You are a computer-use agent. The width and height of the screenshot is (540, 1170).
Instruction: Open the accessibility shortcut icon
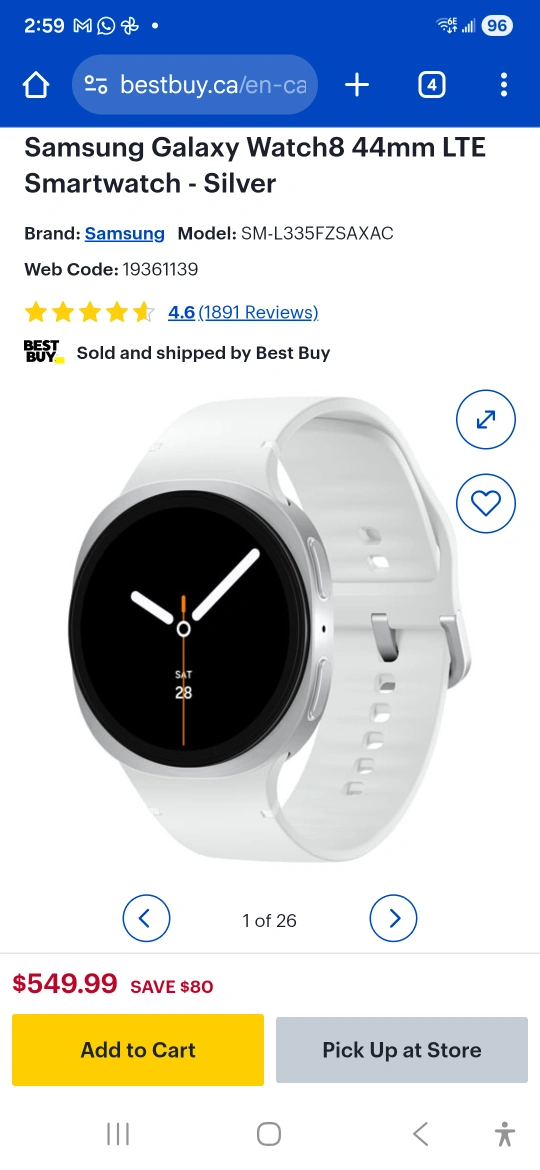point(505,1134)
